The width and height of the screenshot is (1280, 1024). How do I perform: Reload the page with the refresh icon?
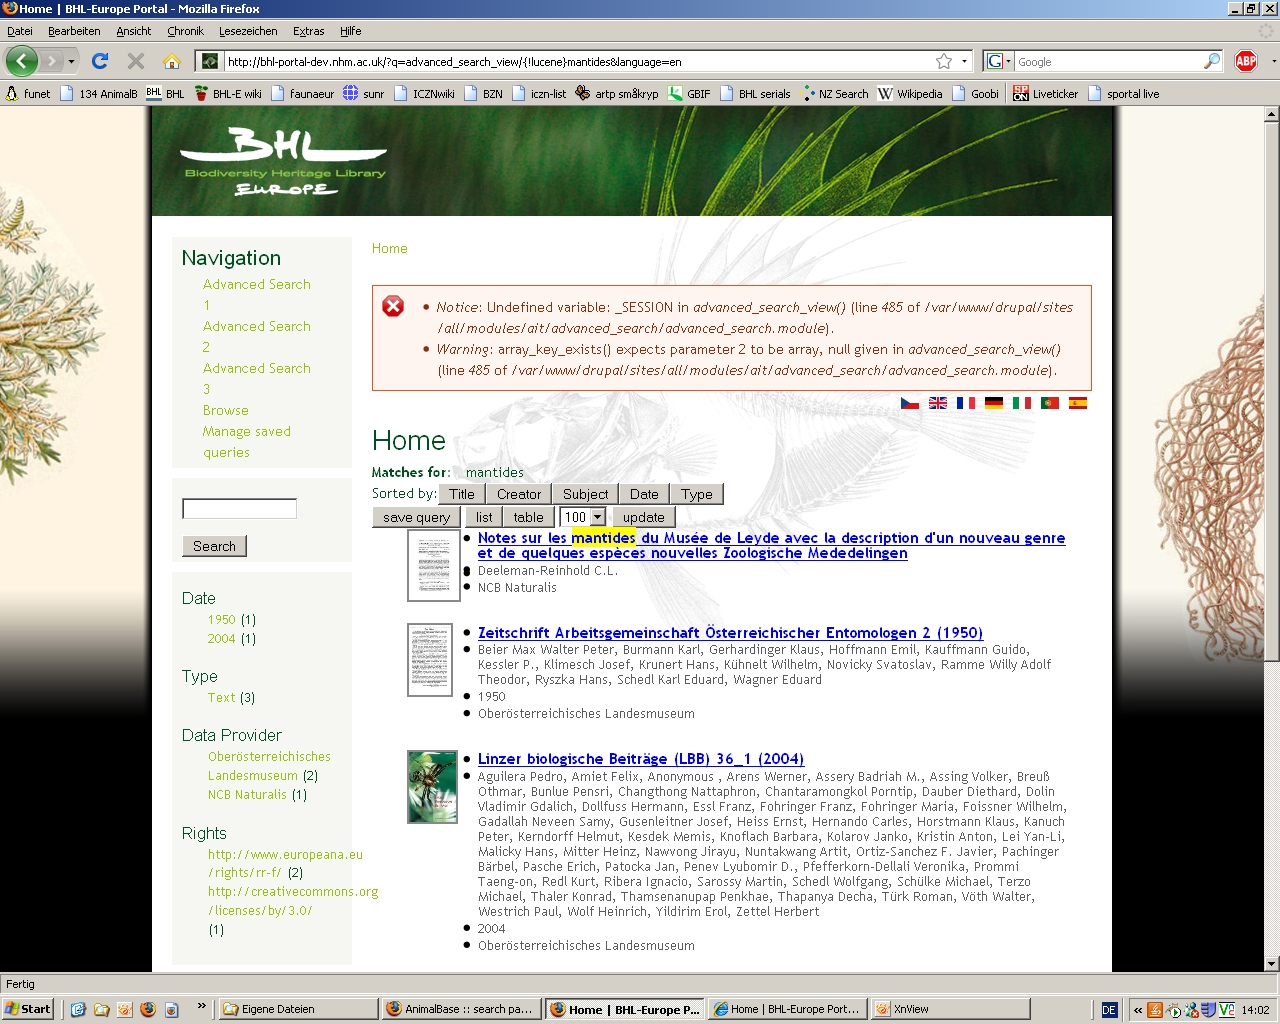click(x=100, y=61)
